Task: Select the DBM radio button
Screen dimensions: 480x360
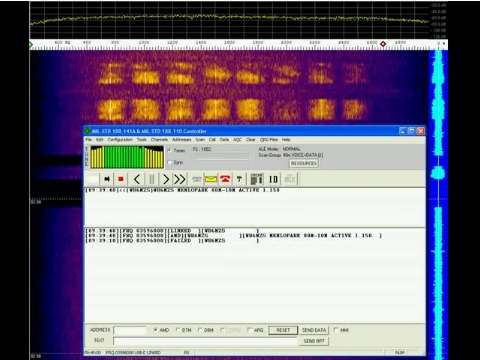Action: point(200,330)
